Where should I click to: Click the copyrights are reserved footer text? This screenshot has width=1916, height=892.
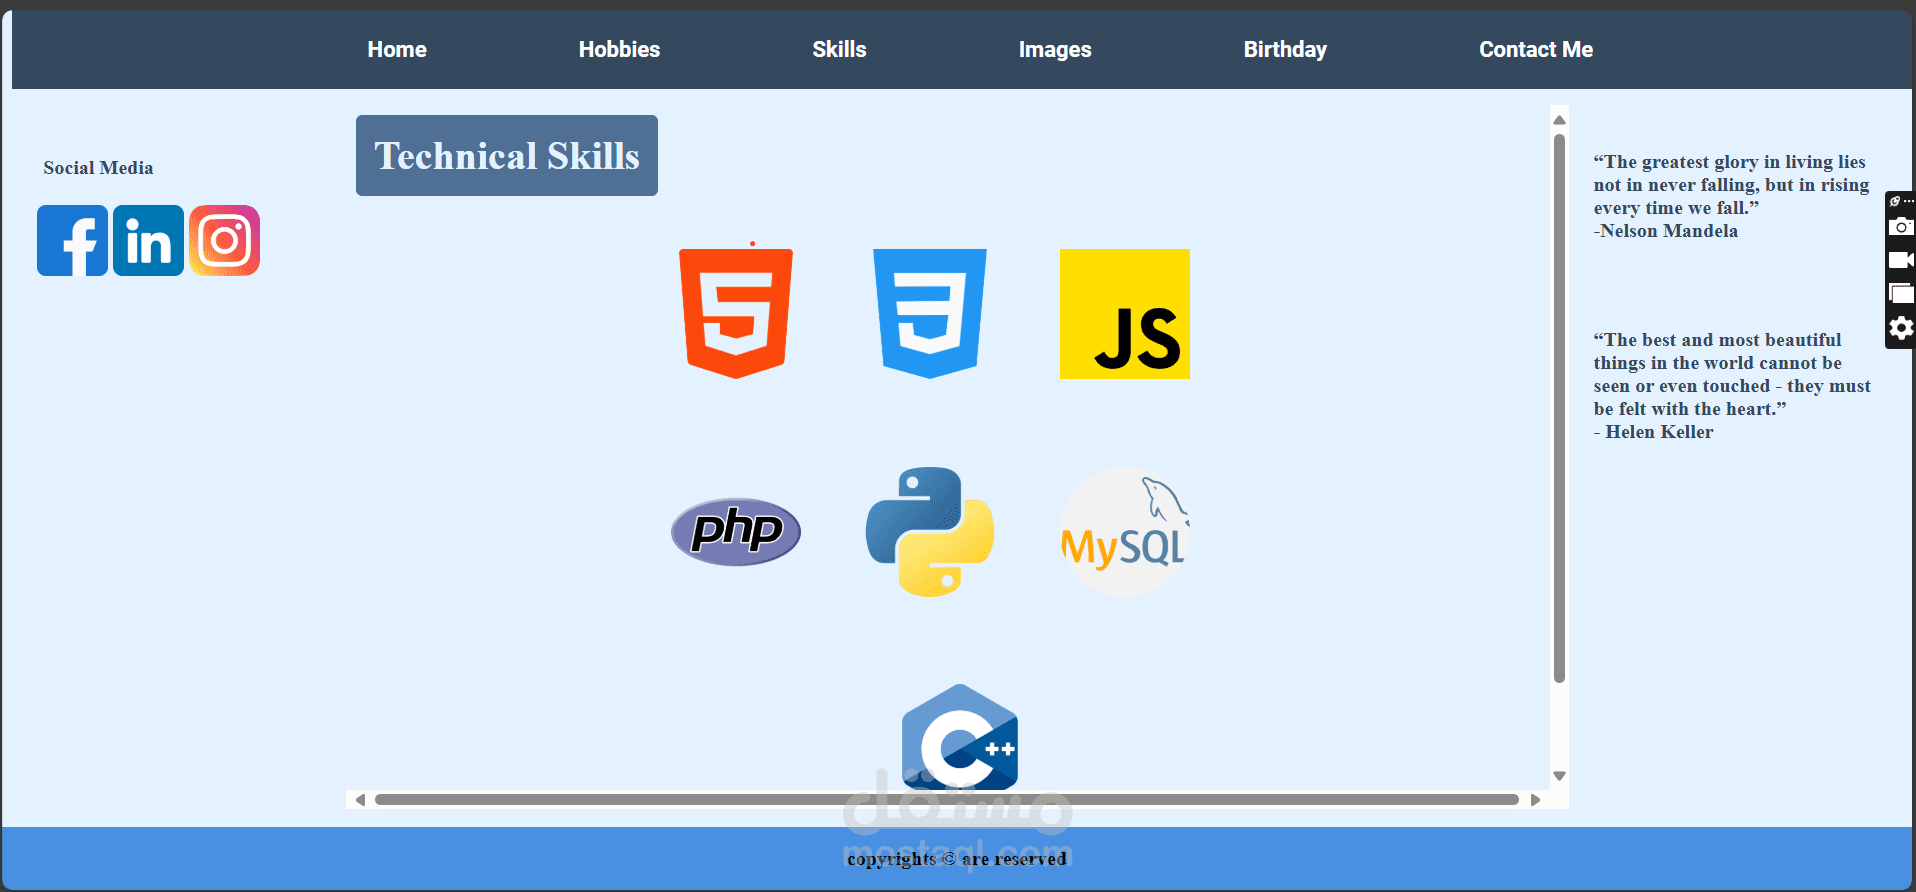[x=957, y=858]
